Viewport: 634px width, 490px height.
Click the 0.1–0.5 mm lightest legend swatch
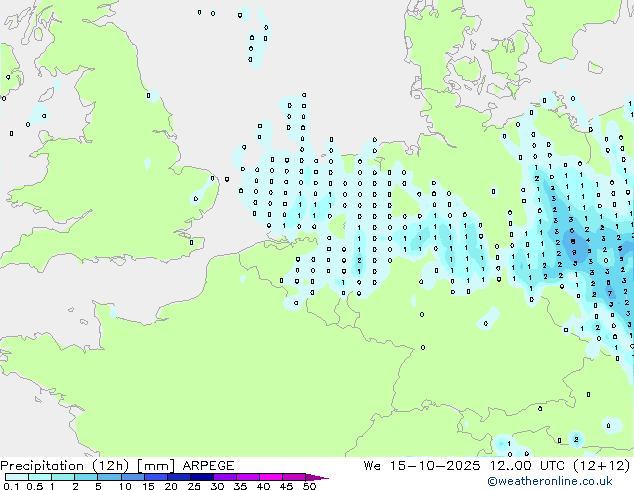coord(17,477)
